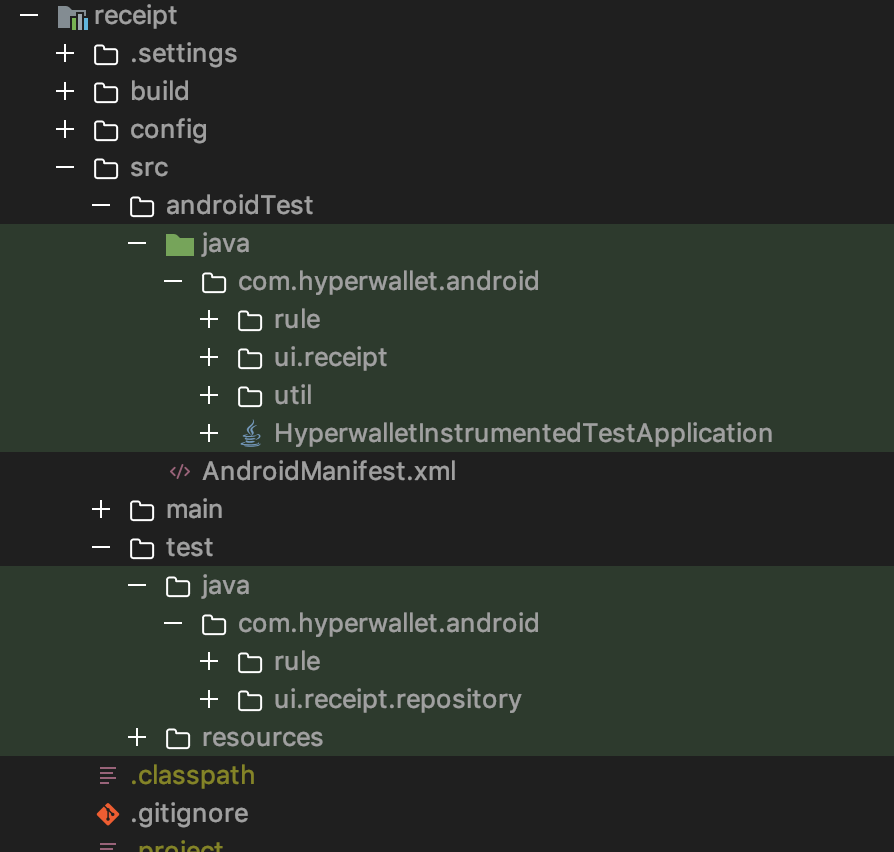Click the folder icon beside com.hyperwallet.android
894x852 pixels.
click(213, 281)
